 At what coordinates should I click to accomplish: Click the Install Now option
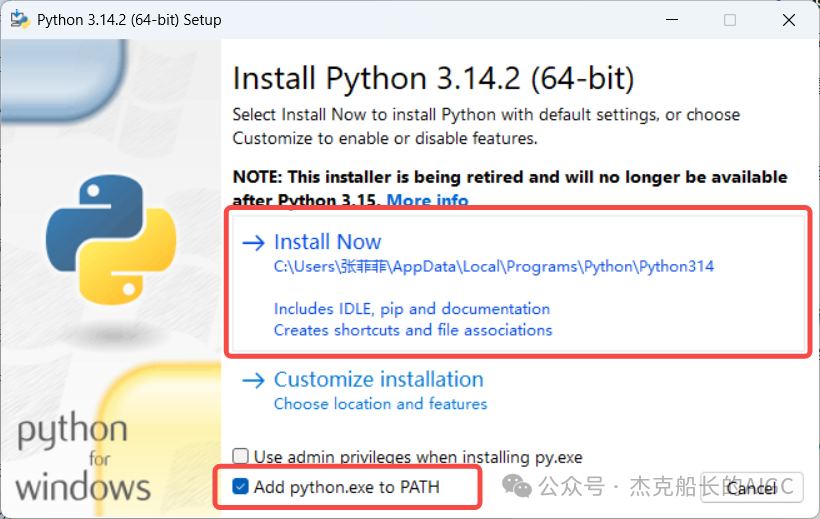point(518,283)
